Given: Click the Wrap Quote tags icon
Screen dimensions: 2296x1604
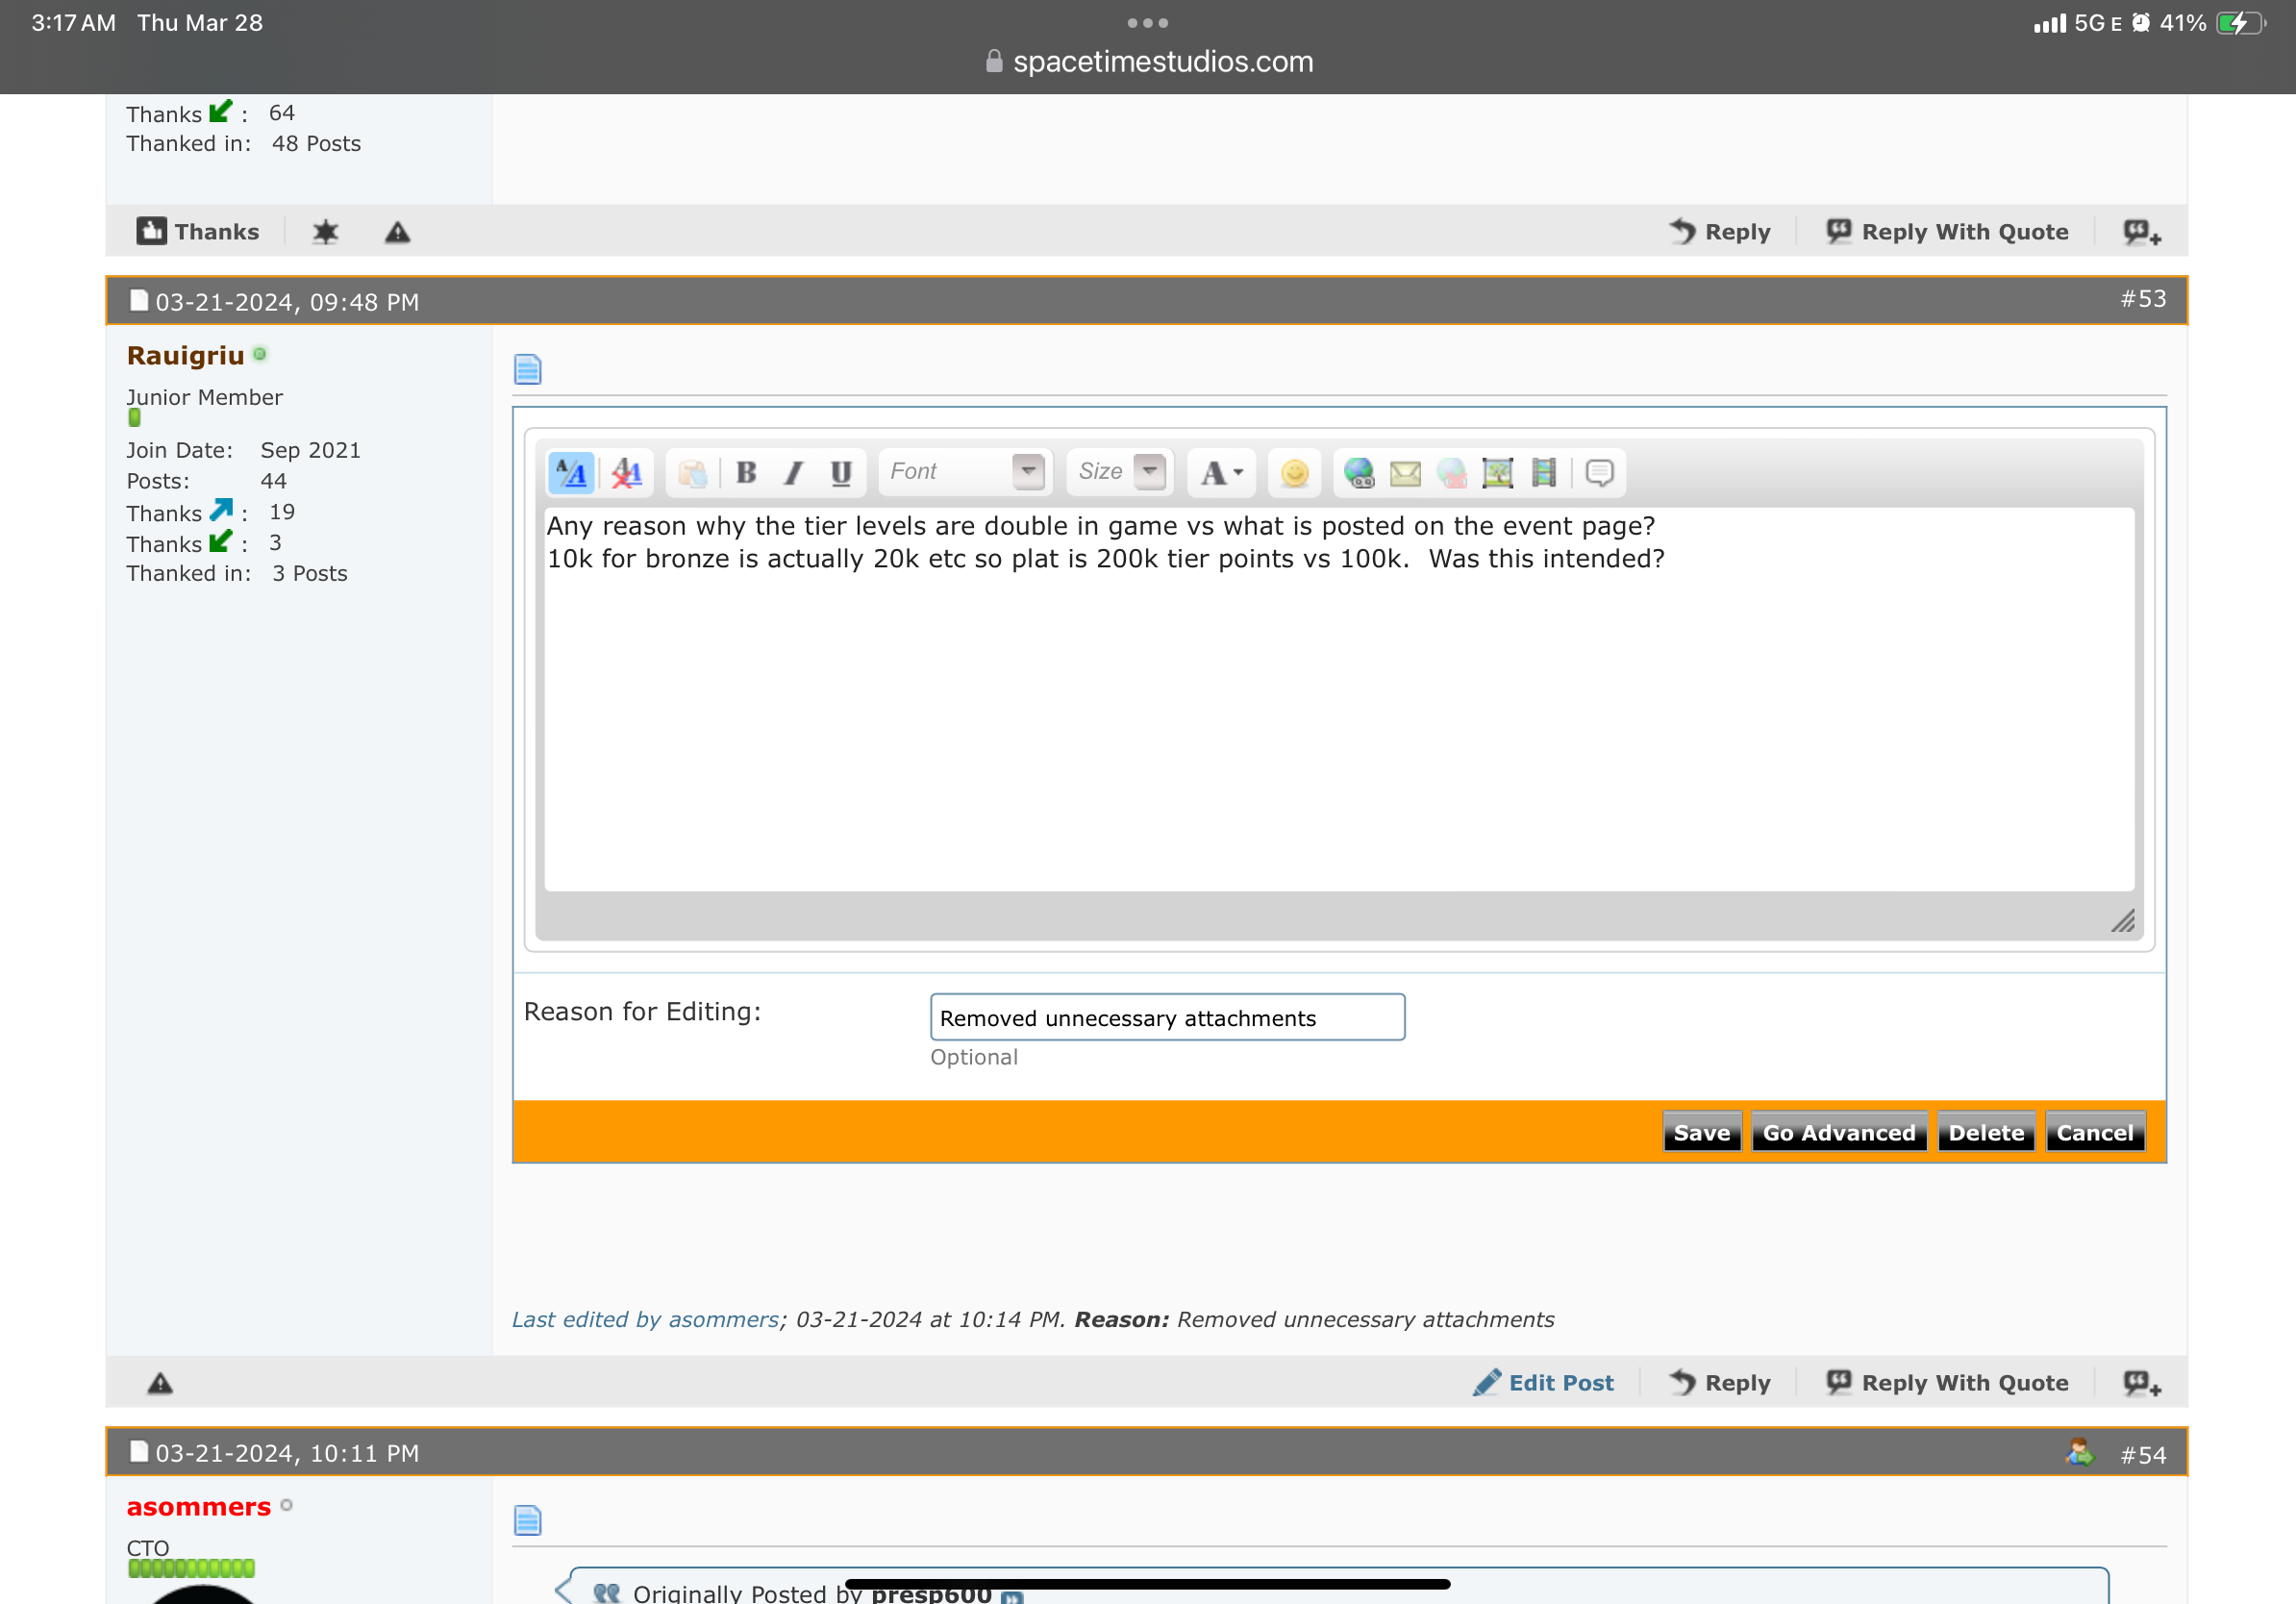Looking at the screenshot, I should tap(1599, 472).
